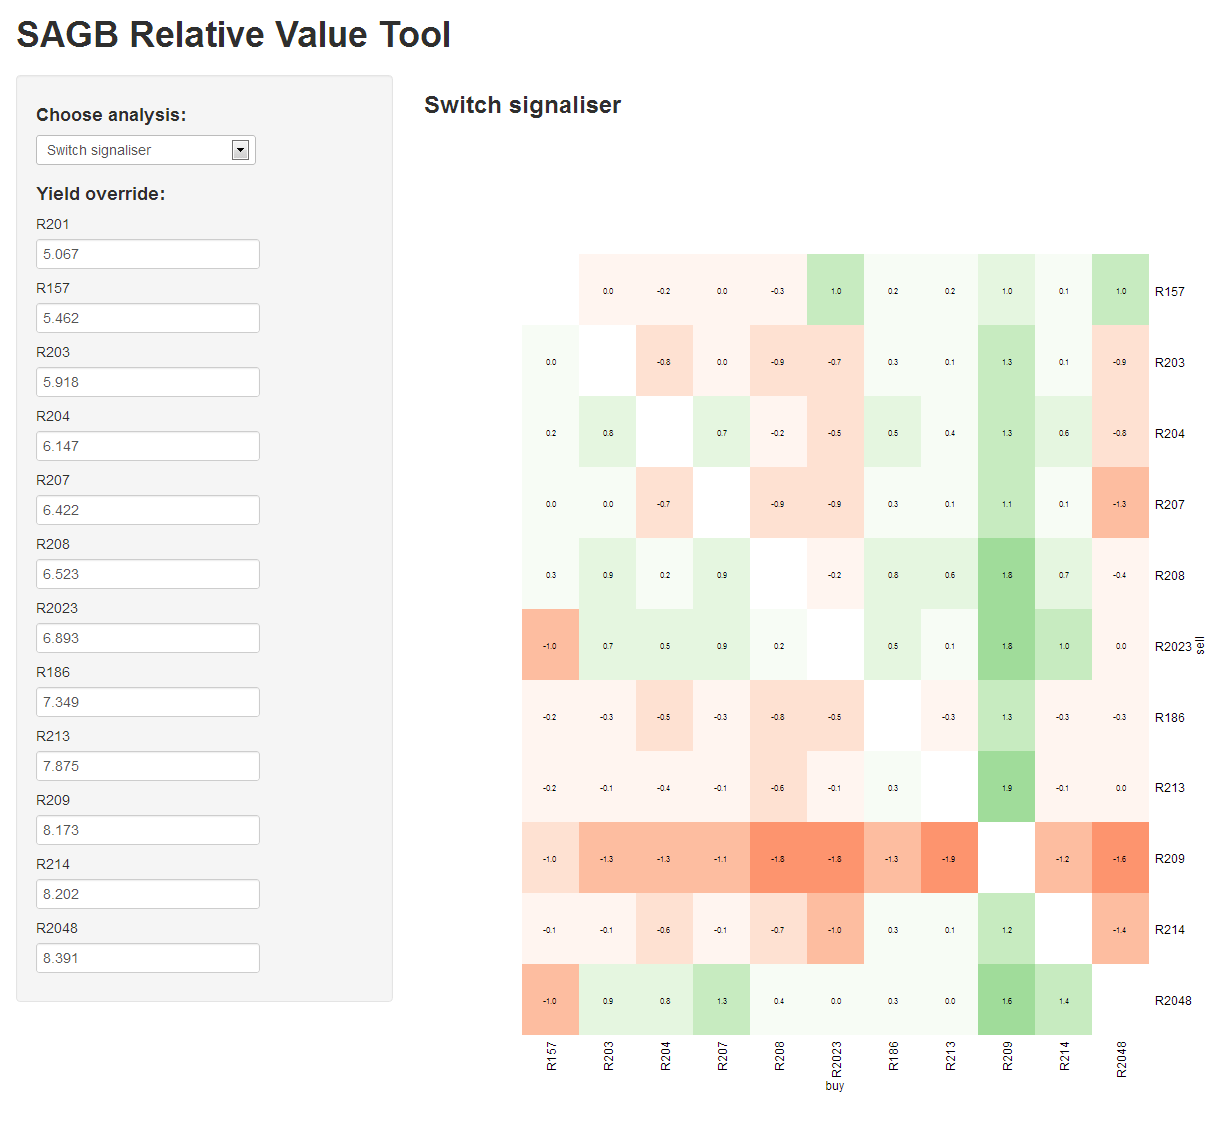
Task: Click the dropdown arrow beside Switch signaliser
Action: (240, 150)
